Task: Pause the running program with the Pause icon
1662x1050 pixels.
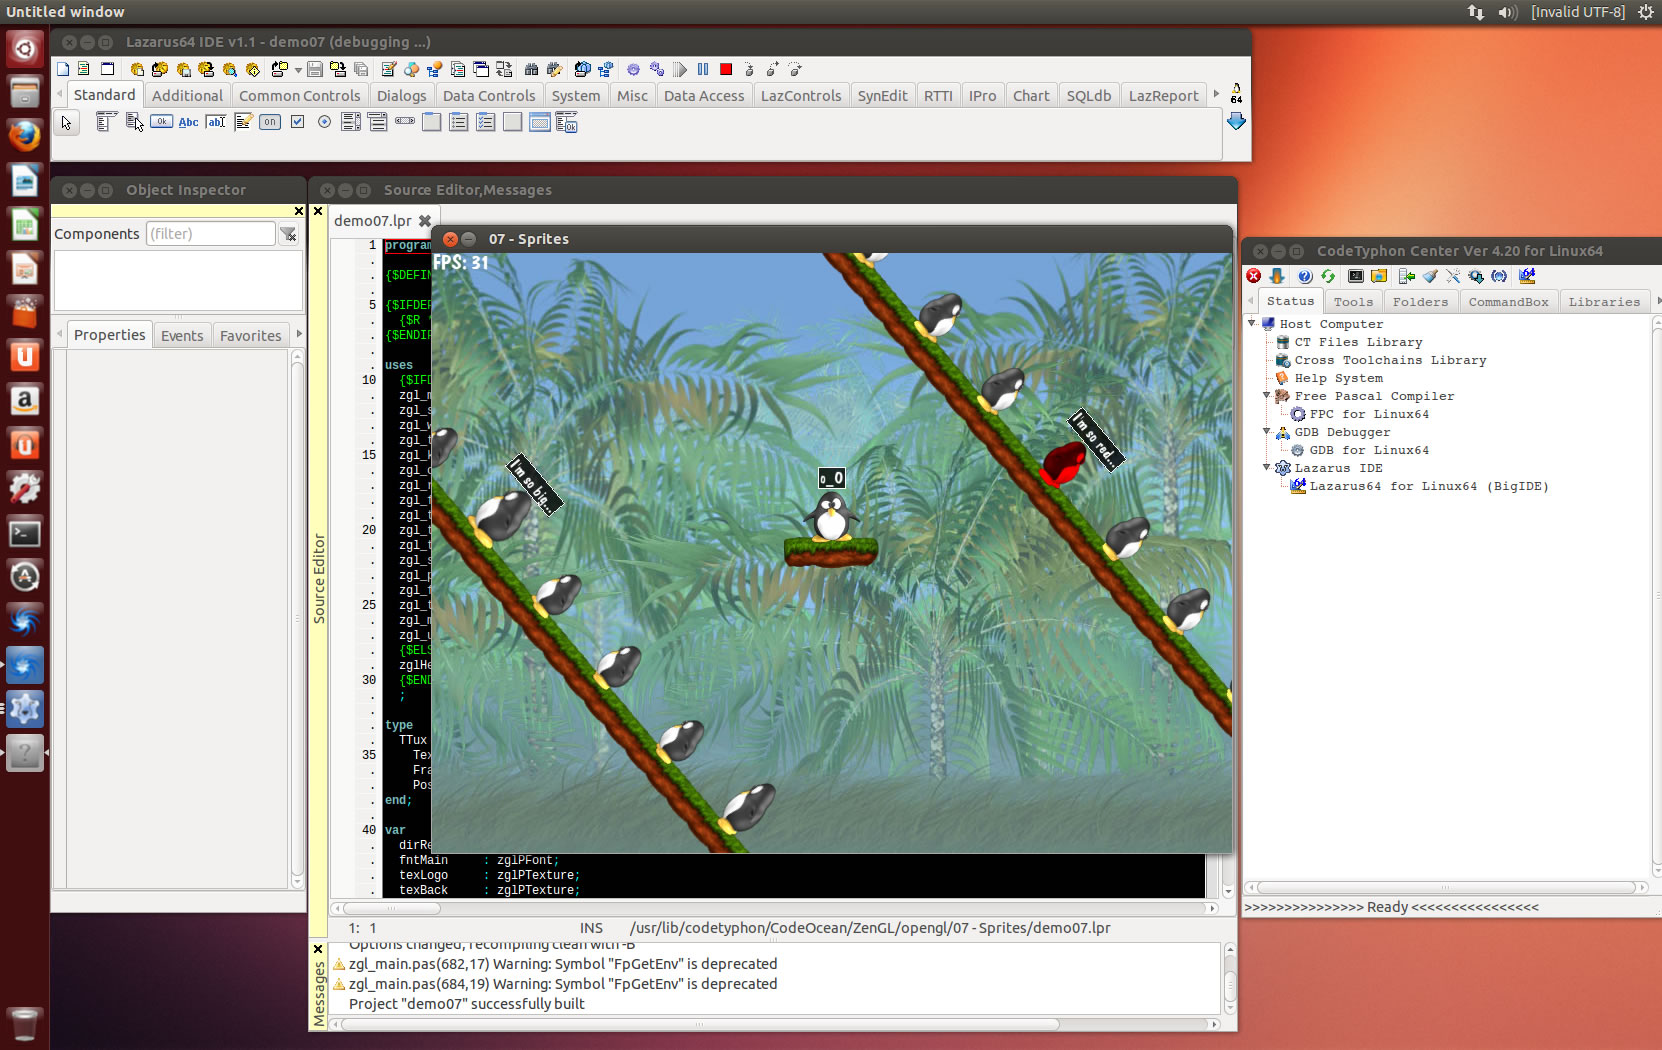Action: click(x=703, y=69)
